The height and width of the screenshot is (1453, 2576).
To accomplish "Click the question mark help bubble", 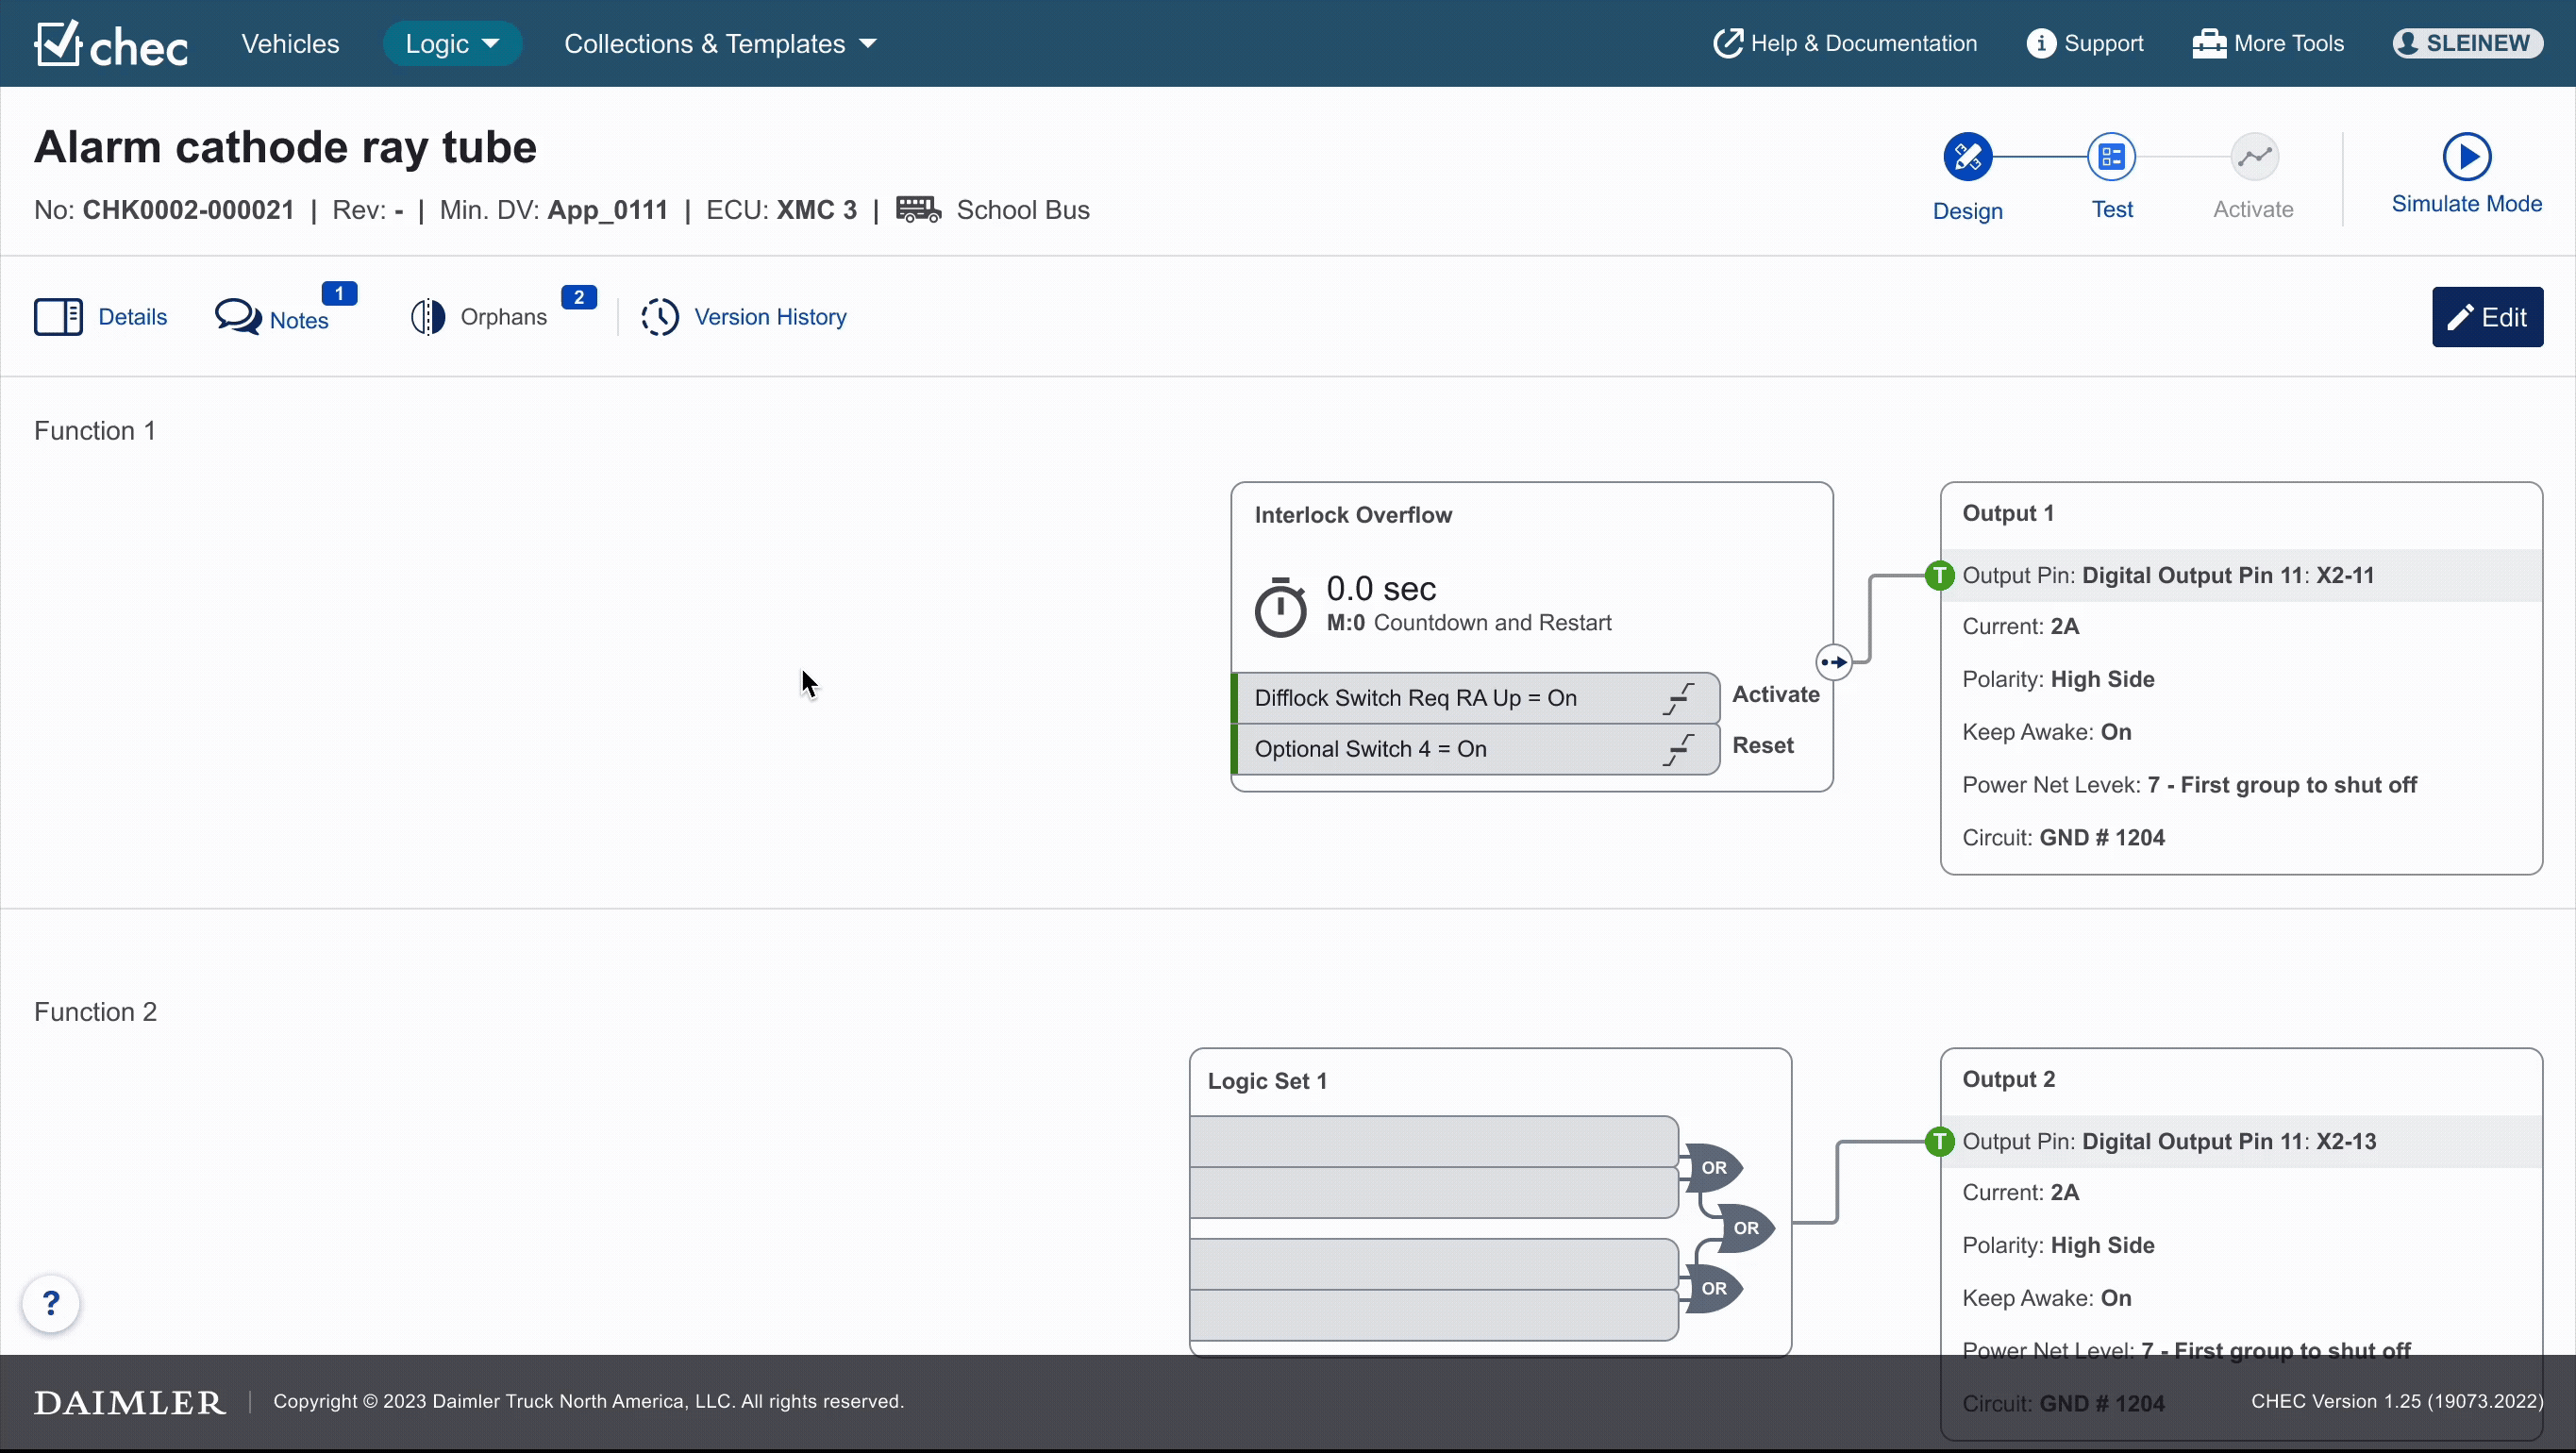I will click(x=51, y=1303).
